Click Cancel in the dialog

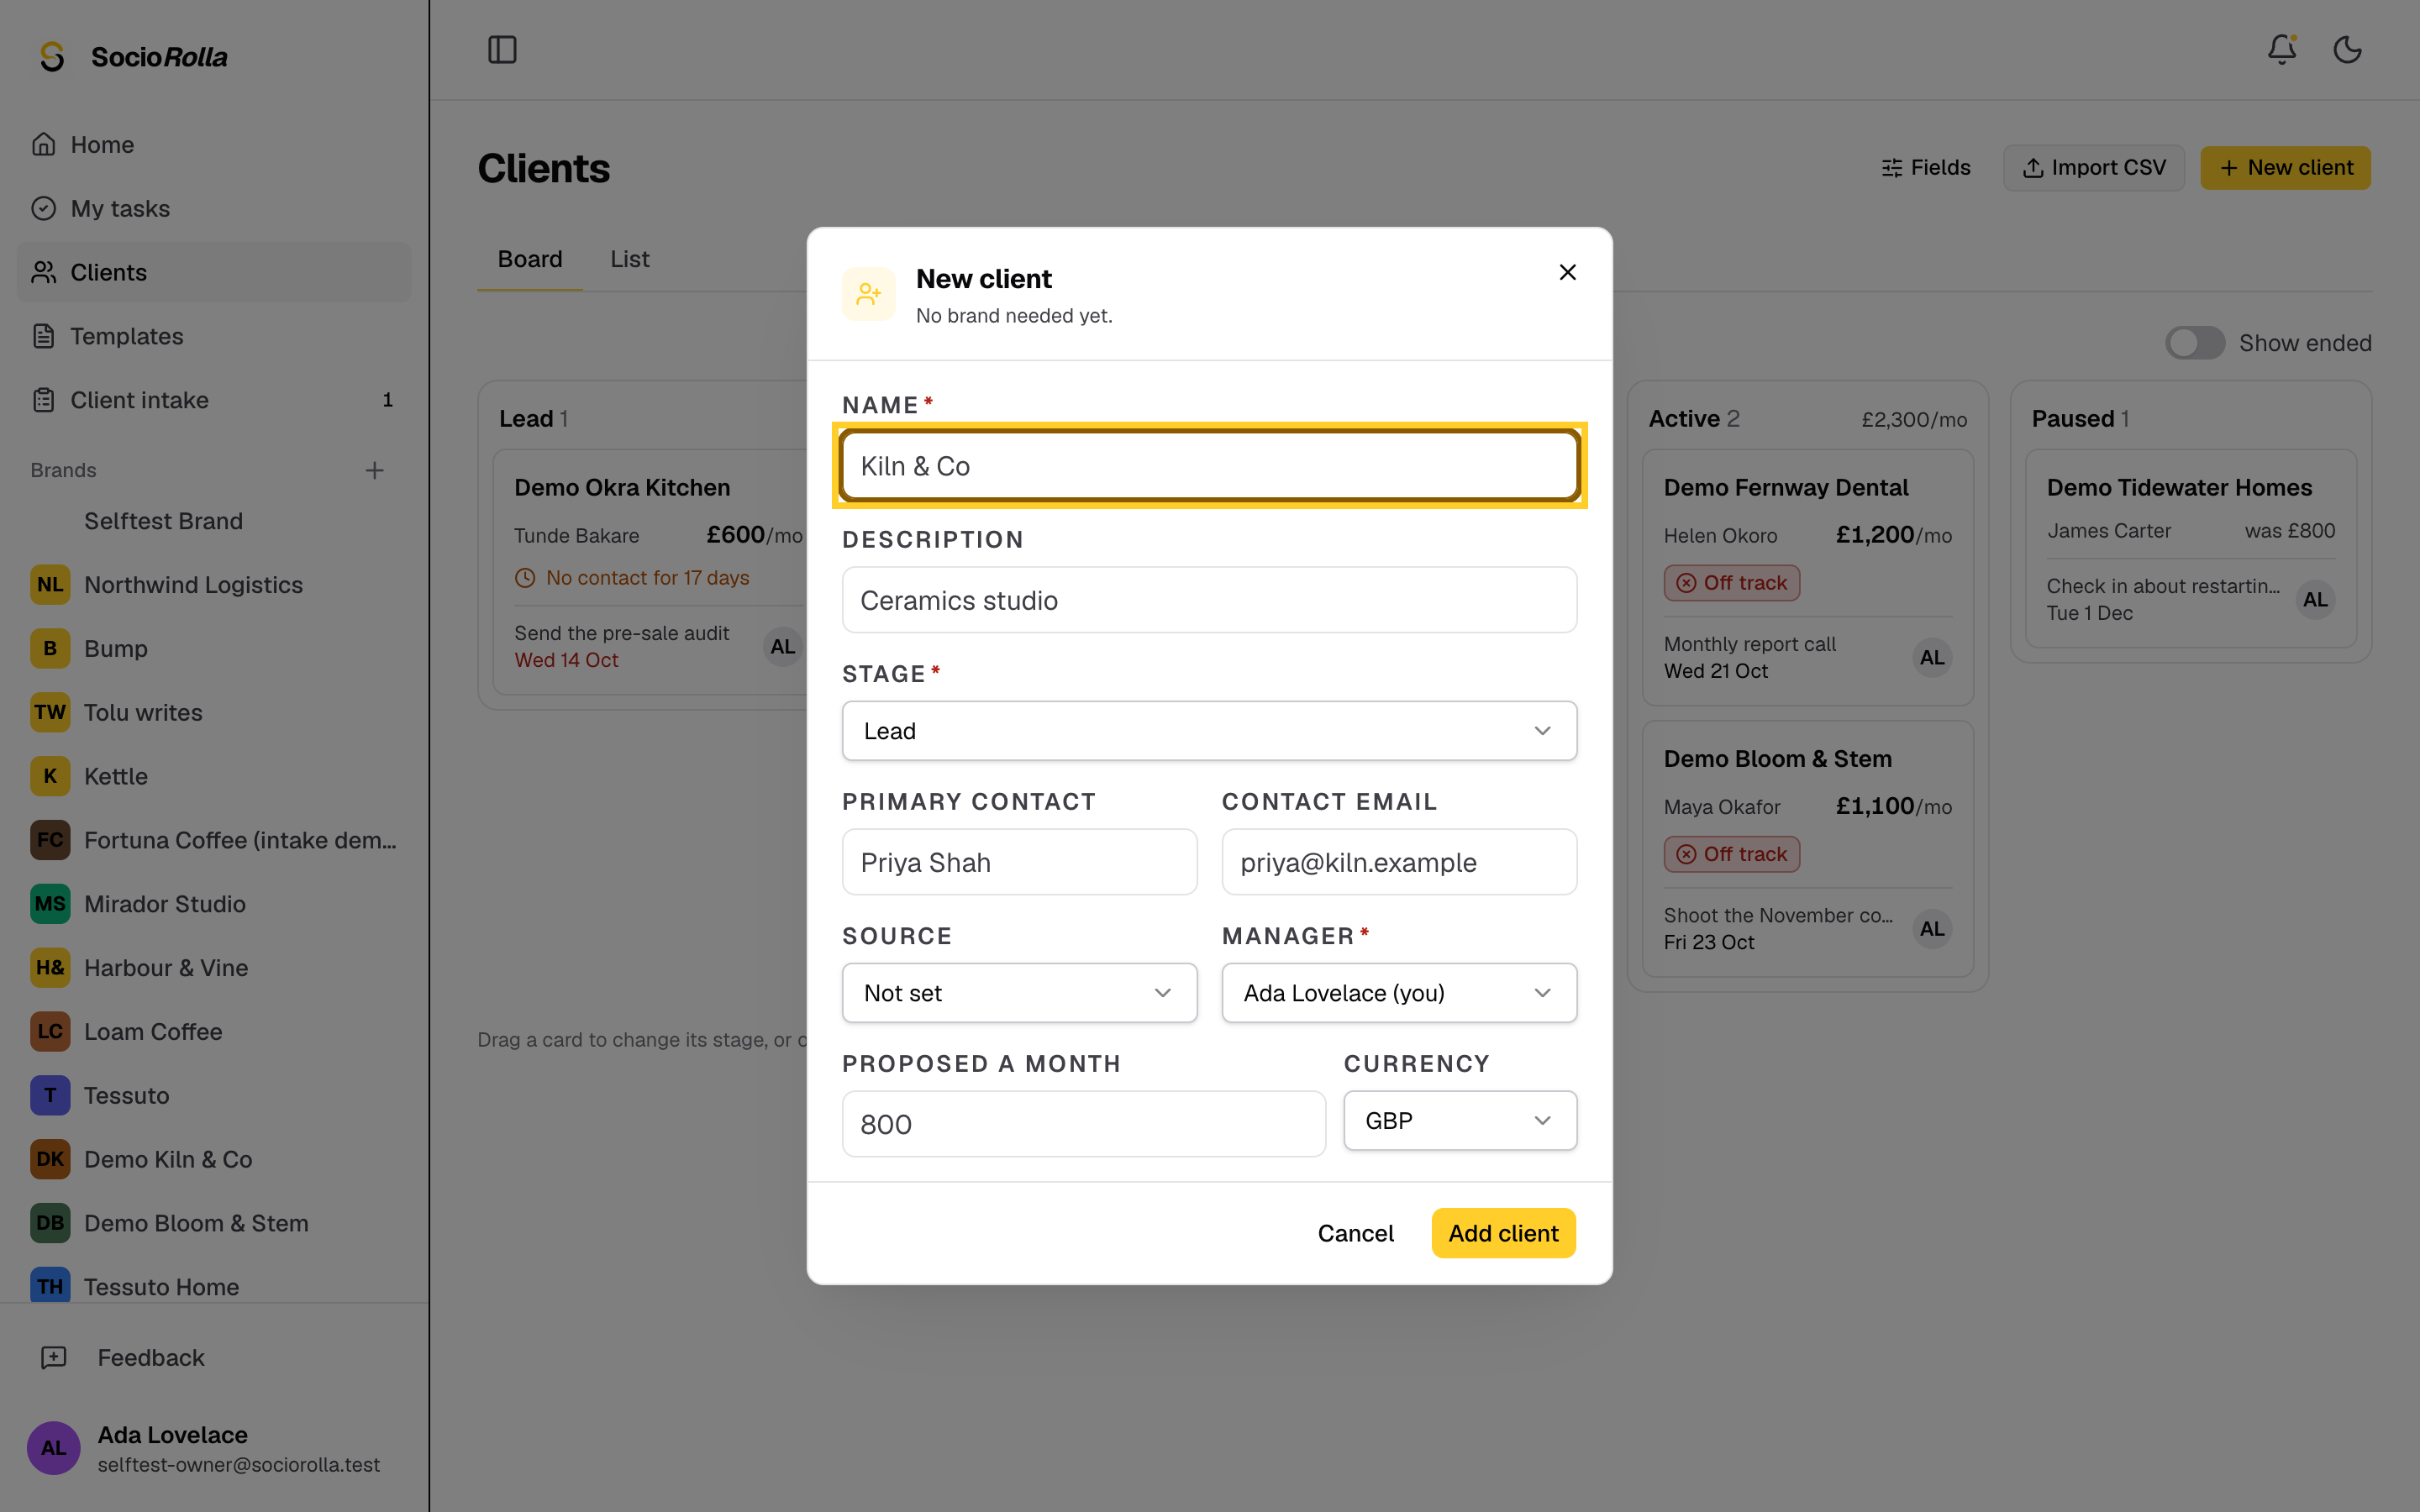click(1355, 1233)
